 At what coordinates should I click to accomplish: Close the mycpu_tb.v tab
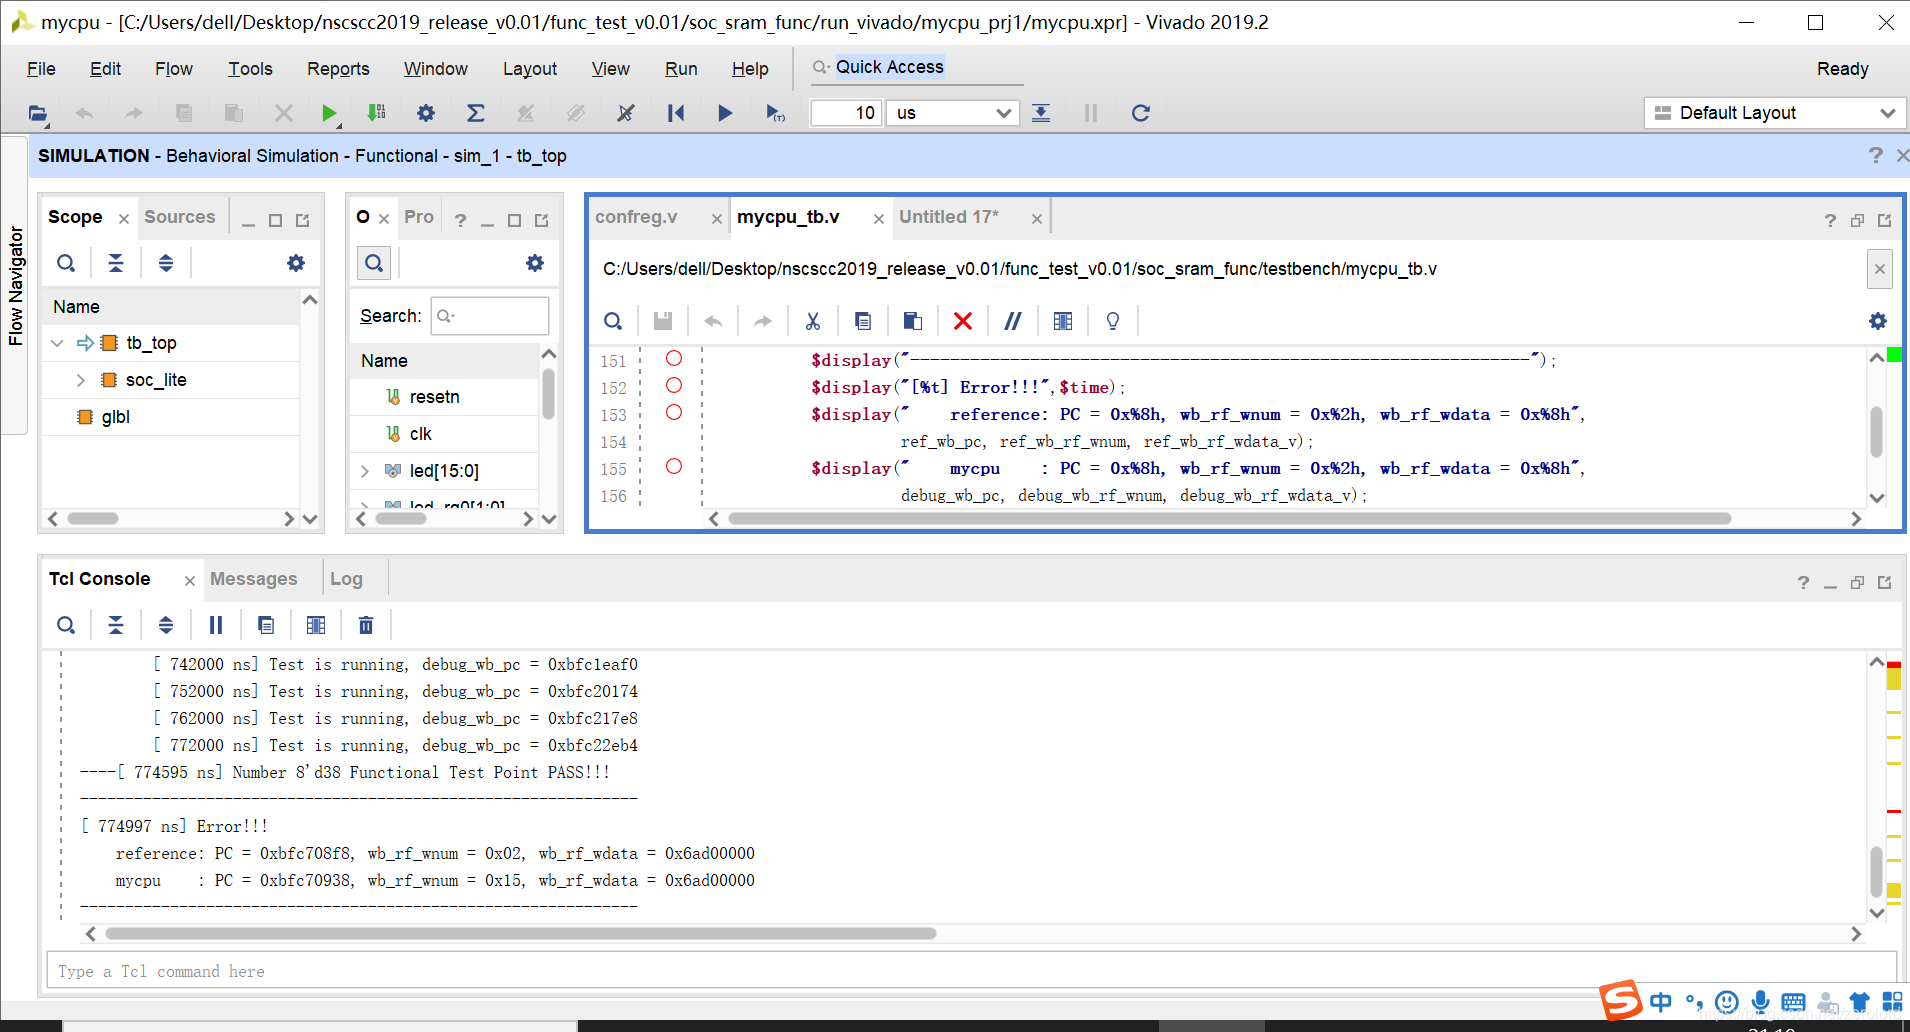[x=879, y=219]
